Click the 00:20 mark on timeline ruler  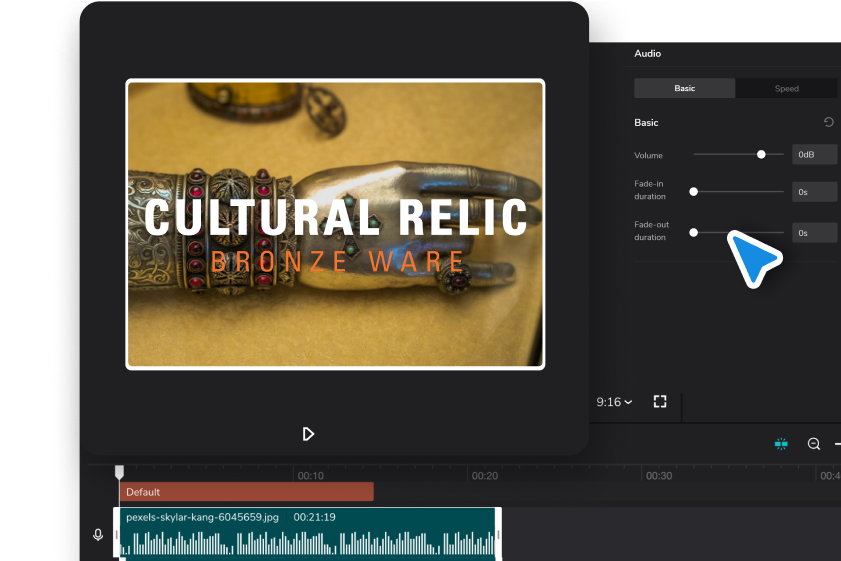485,476
